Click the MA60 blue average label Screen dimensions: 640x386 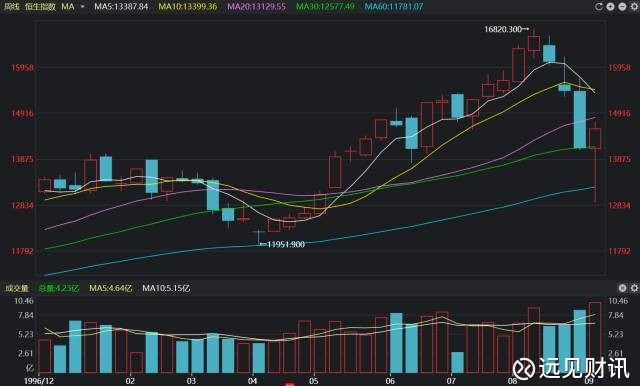click(x=394, y=7)
